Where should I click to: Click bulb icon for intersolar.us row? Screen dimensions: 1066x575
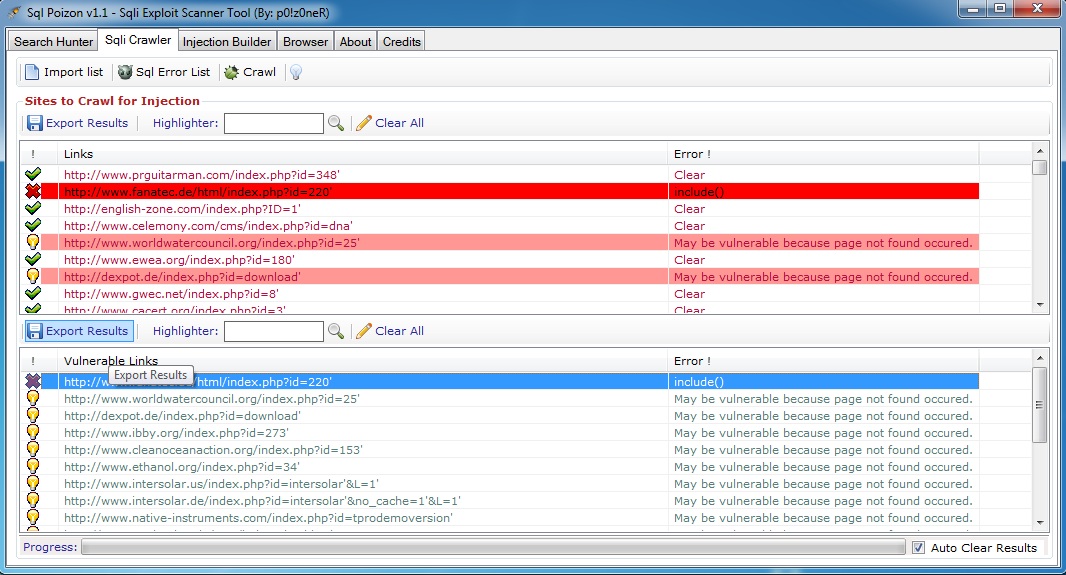[33, 483]
